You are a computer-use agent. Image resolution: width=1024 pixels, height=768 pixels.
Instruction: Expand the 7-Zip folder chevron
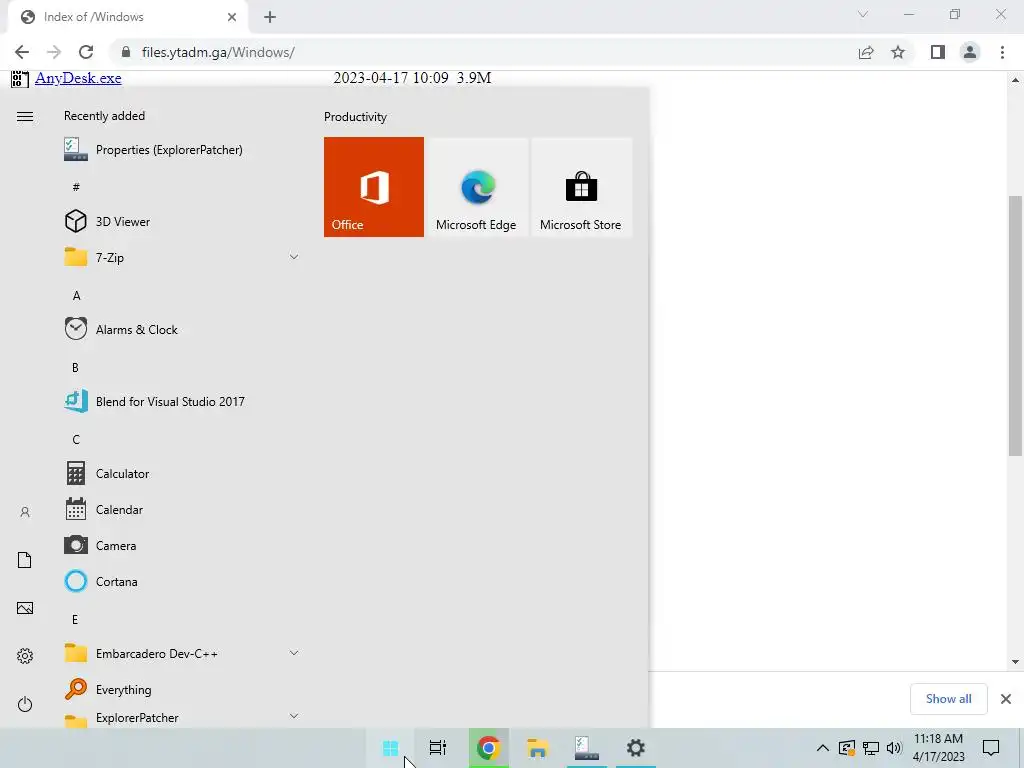(x=294, y=257)
